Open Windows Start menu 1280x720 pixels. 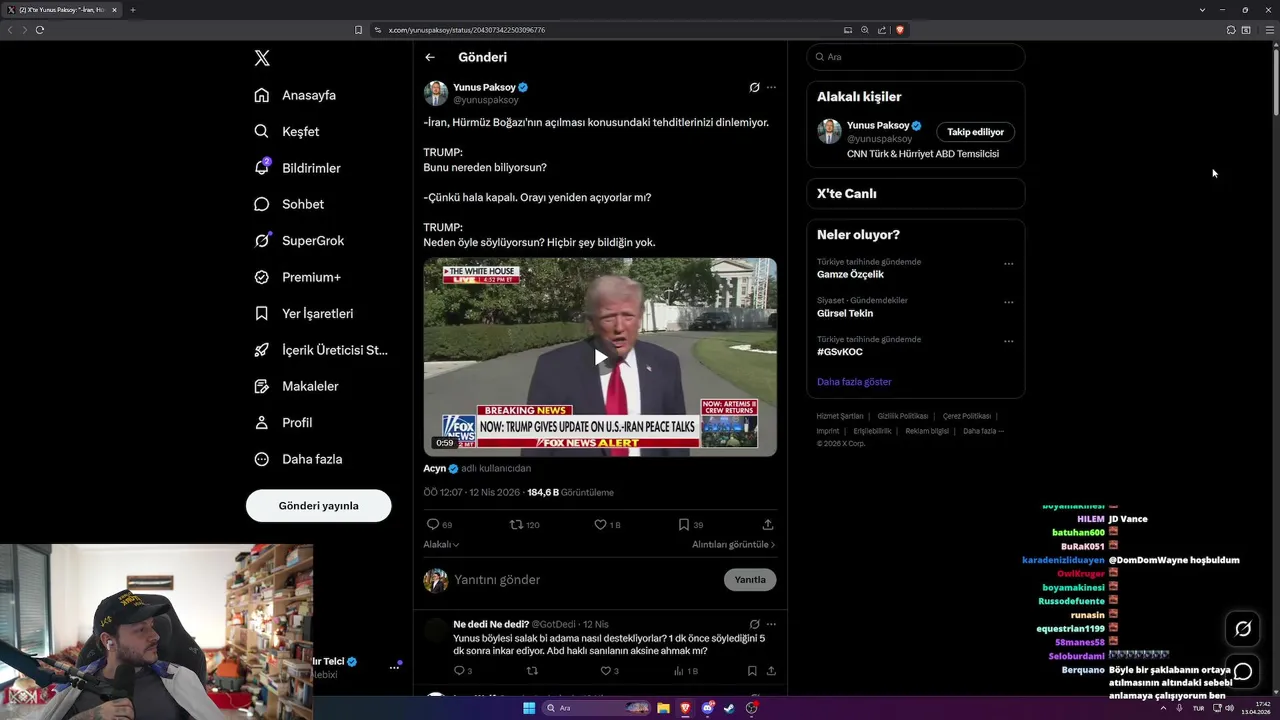tap(529, 708)
